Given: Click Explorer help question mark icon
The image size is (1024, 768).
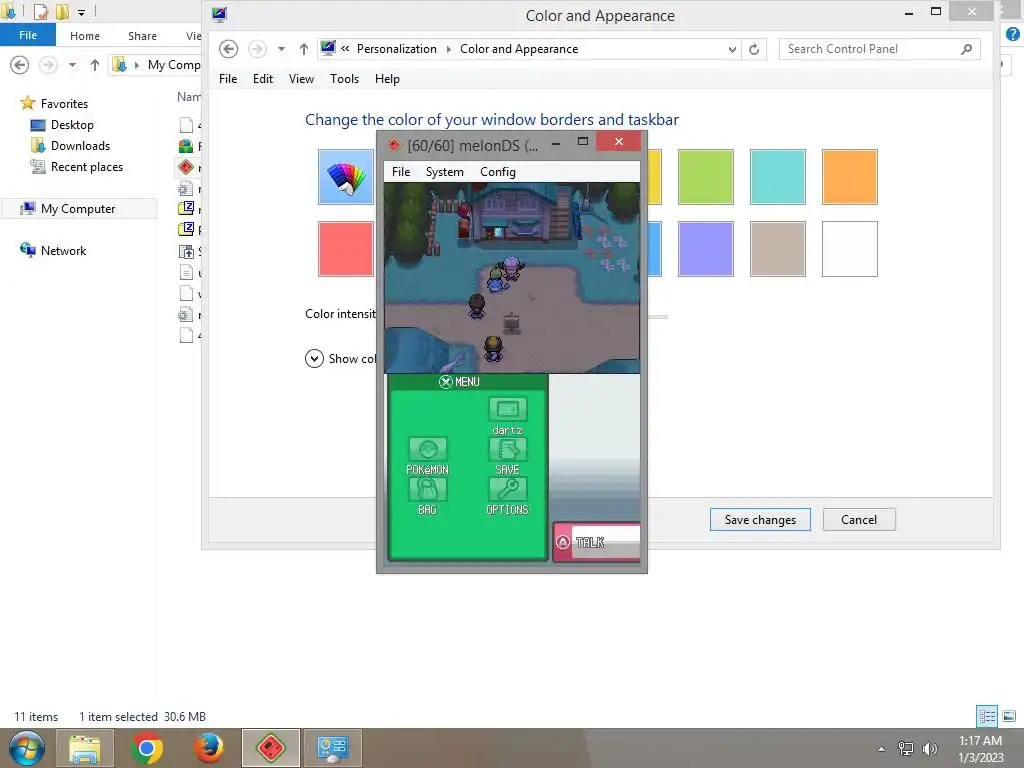Looking at the screenshot, I should click(x=1013, y=35).
